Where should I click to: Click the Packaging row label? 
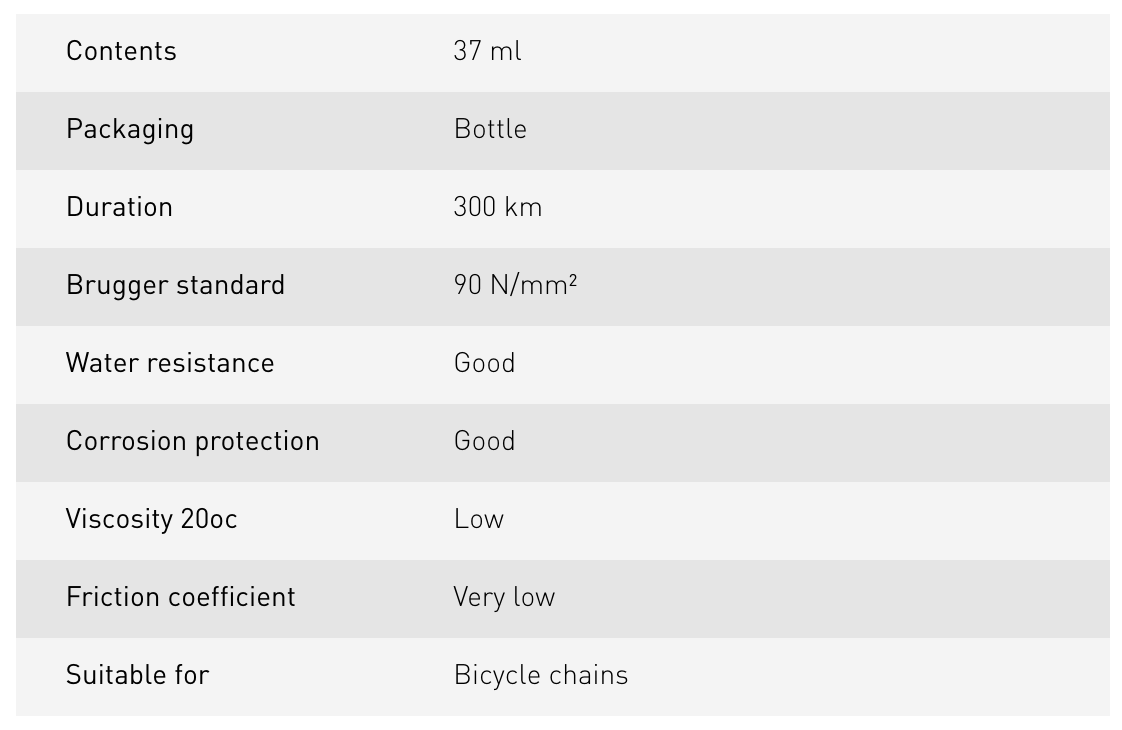[x=130, y=129]
